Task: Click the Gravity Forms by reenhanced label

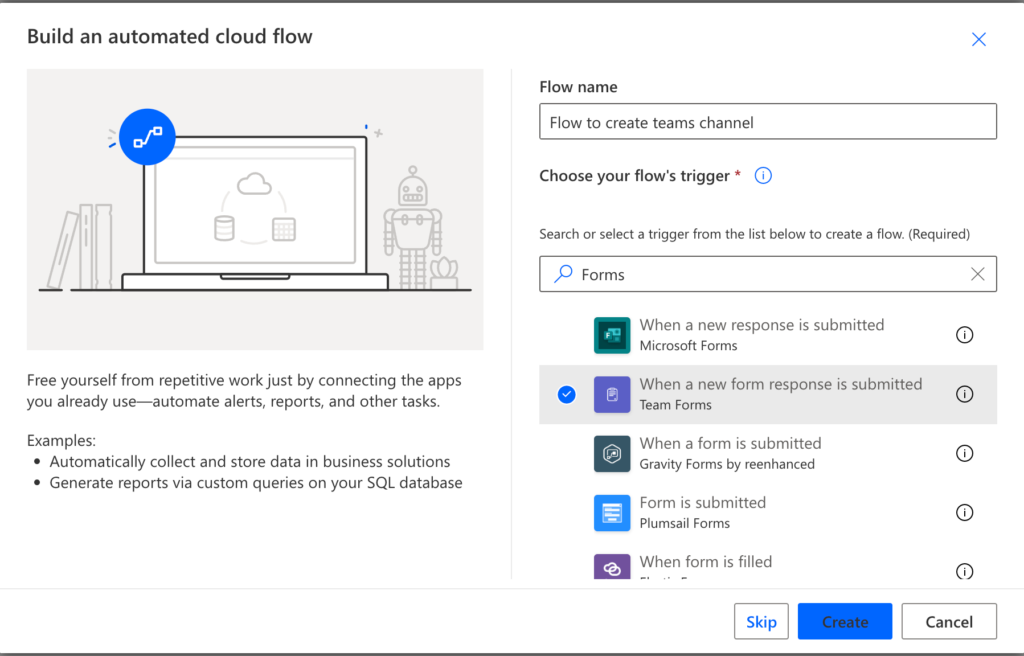Action: [727, 464]
